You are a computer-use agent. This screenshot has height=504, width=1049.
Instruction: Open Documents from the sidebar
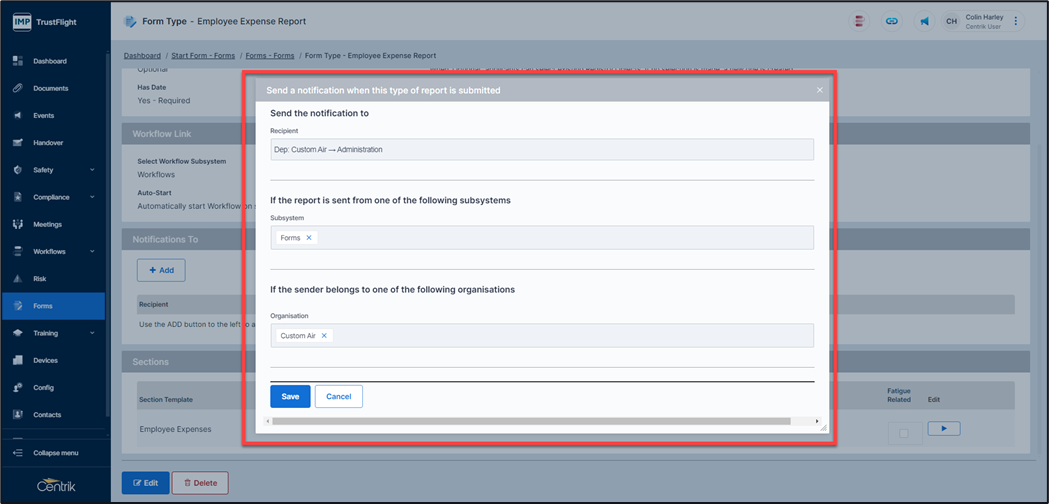(x=18, y=88)
